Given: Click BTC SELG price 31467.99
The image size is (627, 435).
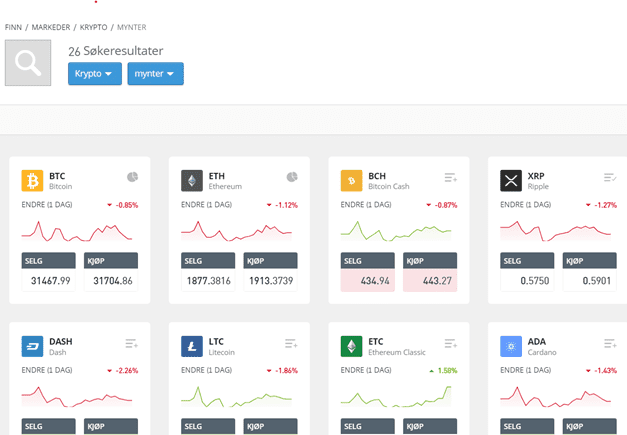Looking at the screenshot, I should pos(48,281).
